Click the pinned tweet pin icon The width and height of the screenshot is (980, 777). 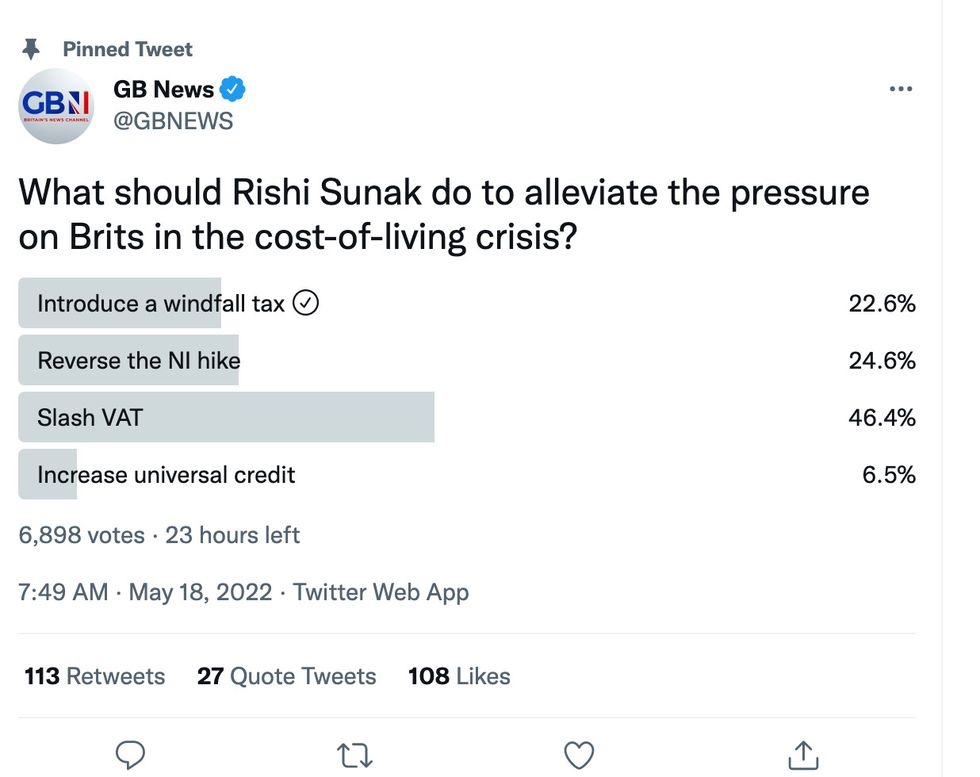[33, 48]
